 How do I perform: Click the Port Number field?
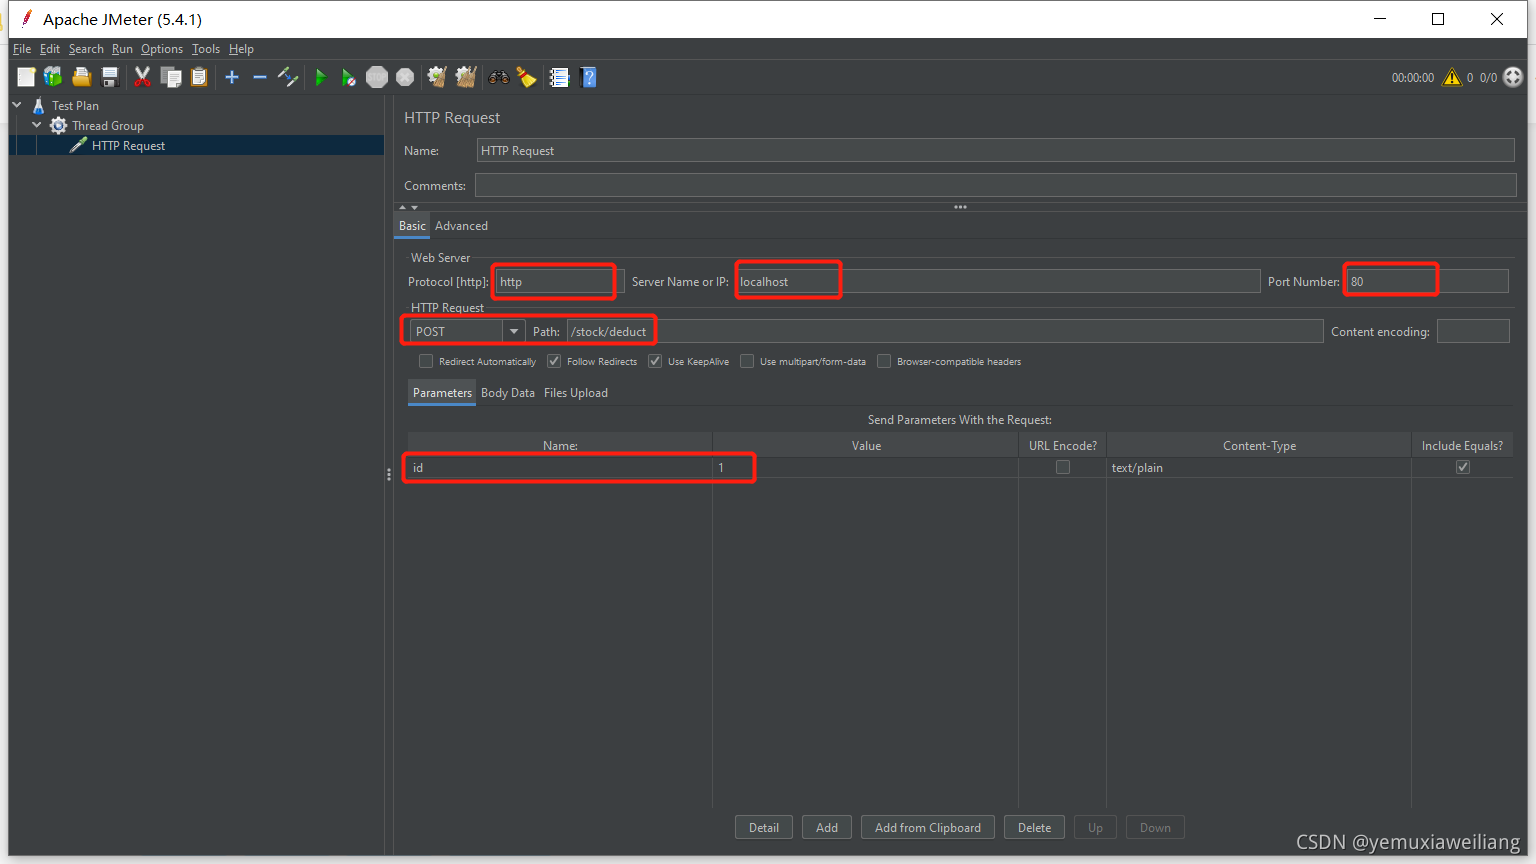pos(1427,281)
